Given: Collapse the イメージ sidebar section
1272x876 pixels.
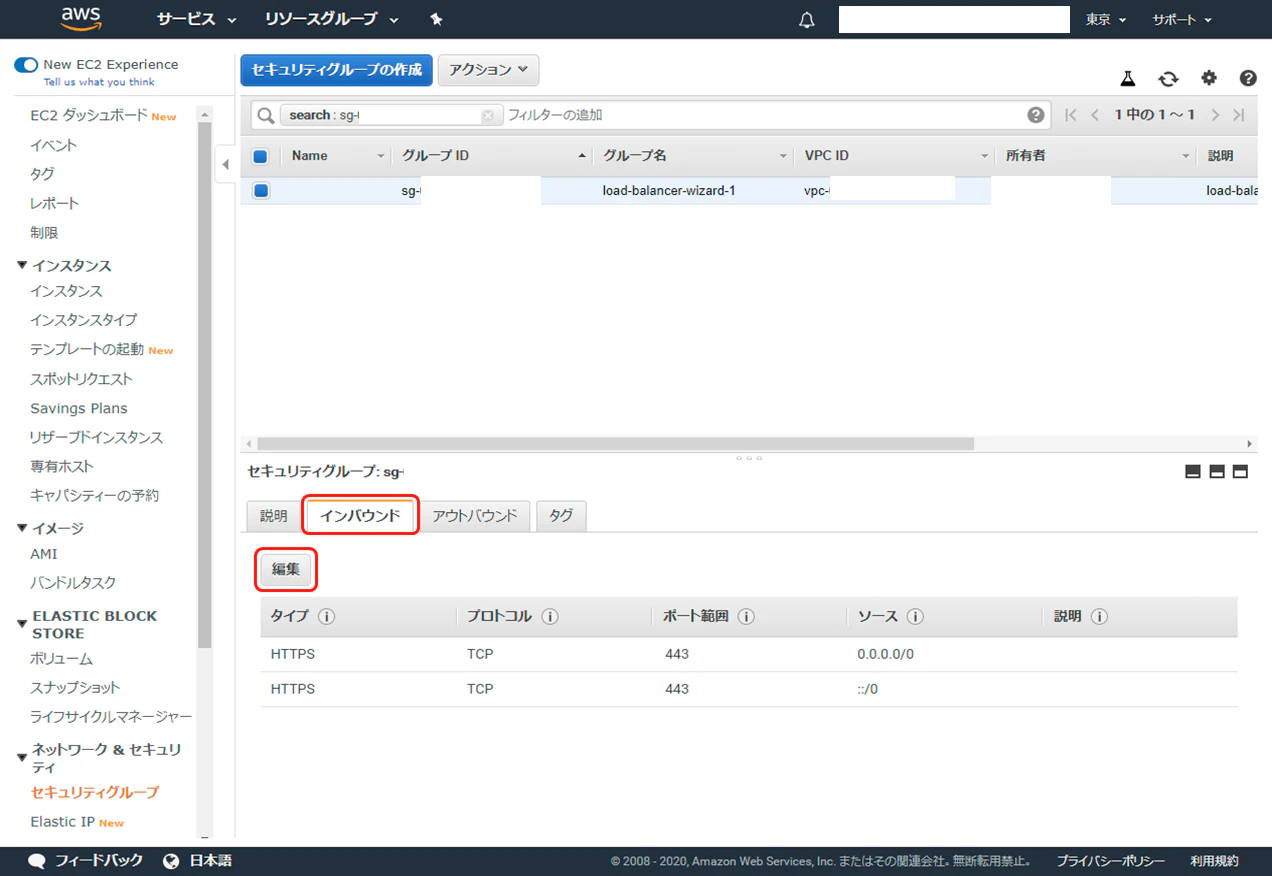Looking at the screenshot, I should pos(22,529).
